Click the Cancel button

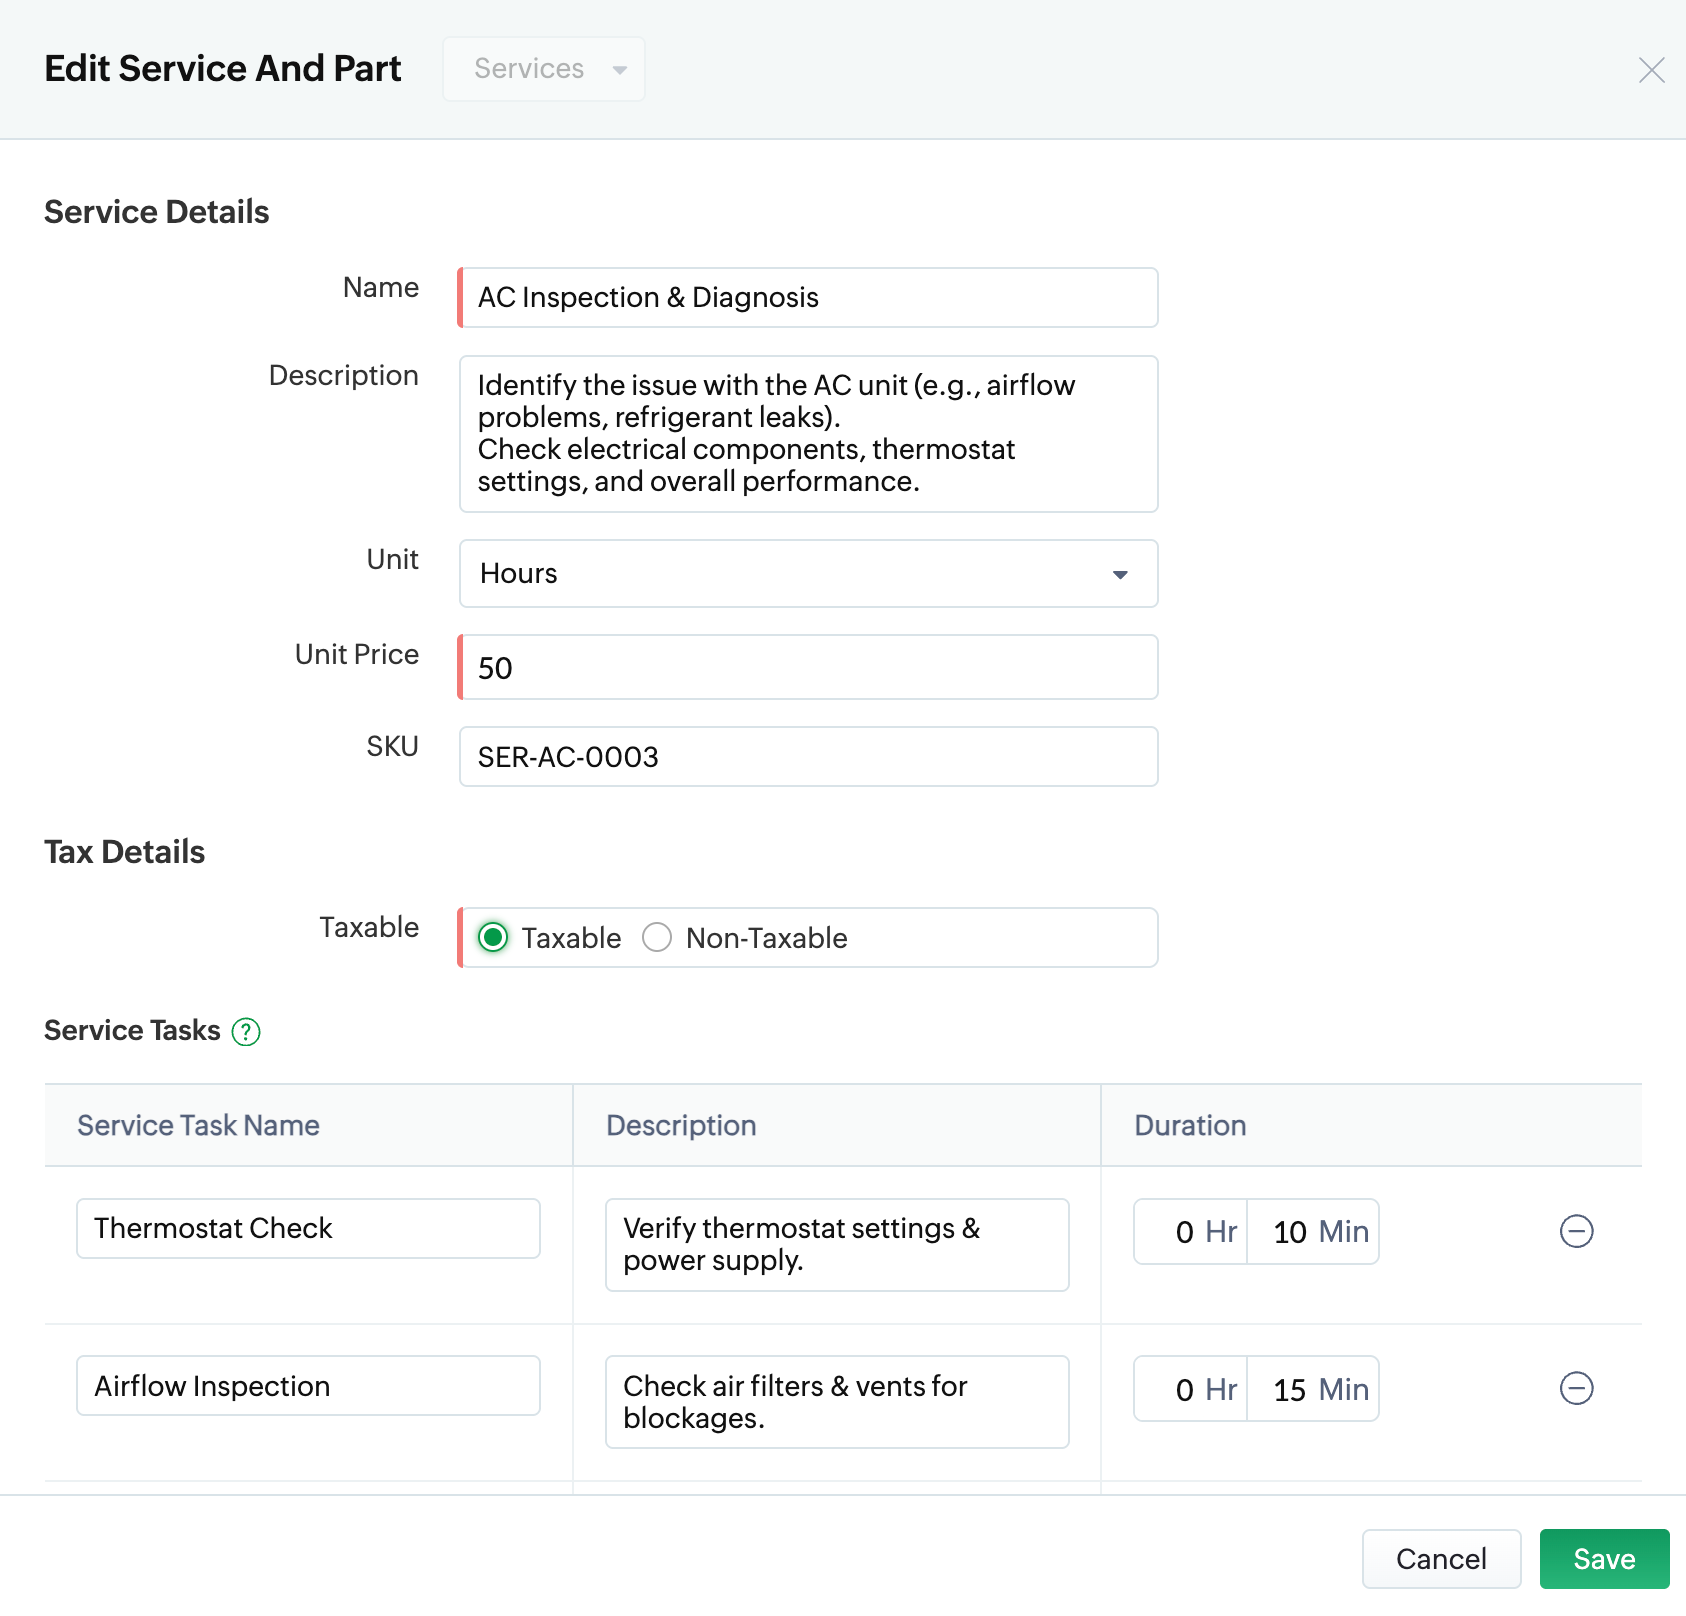1441,1559
